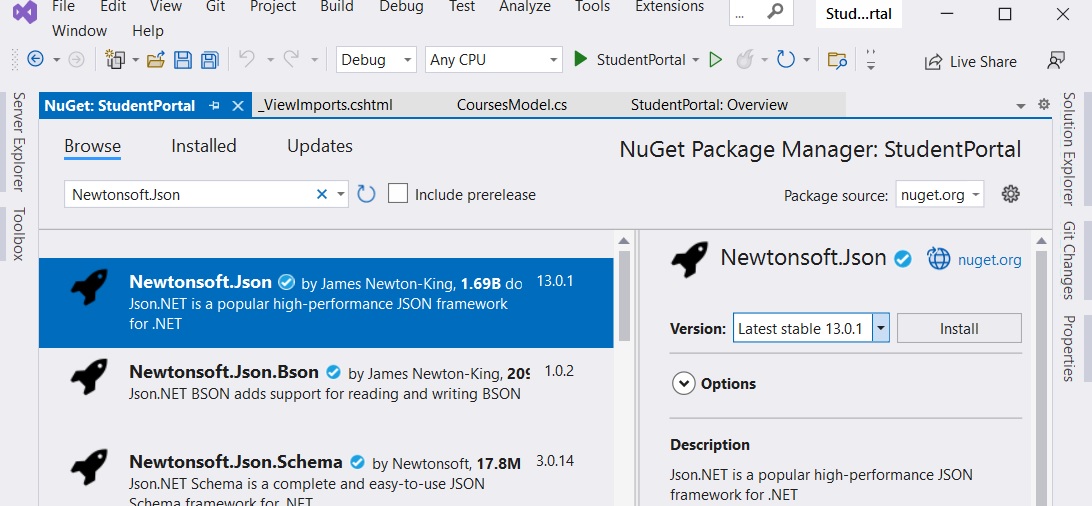Switch to StudentPortal: Overview tab

pos(710,105)
